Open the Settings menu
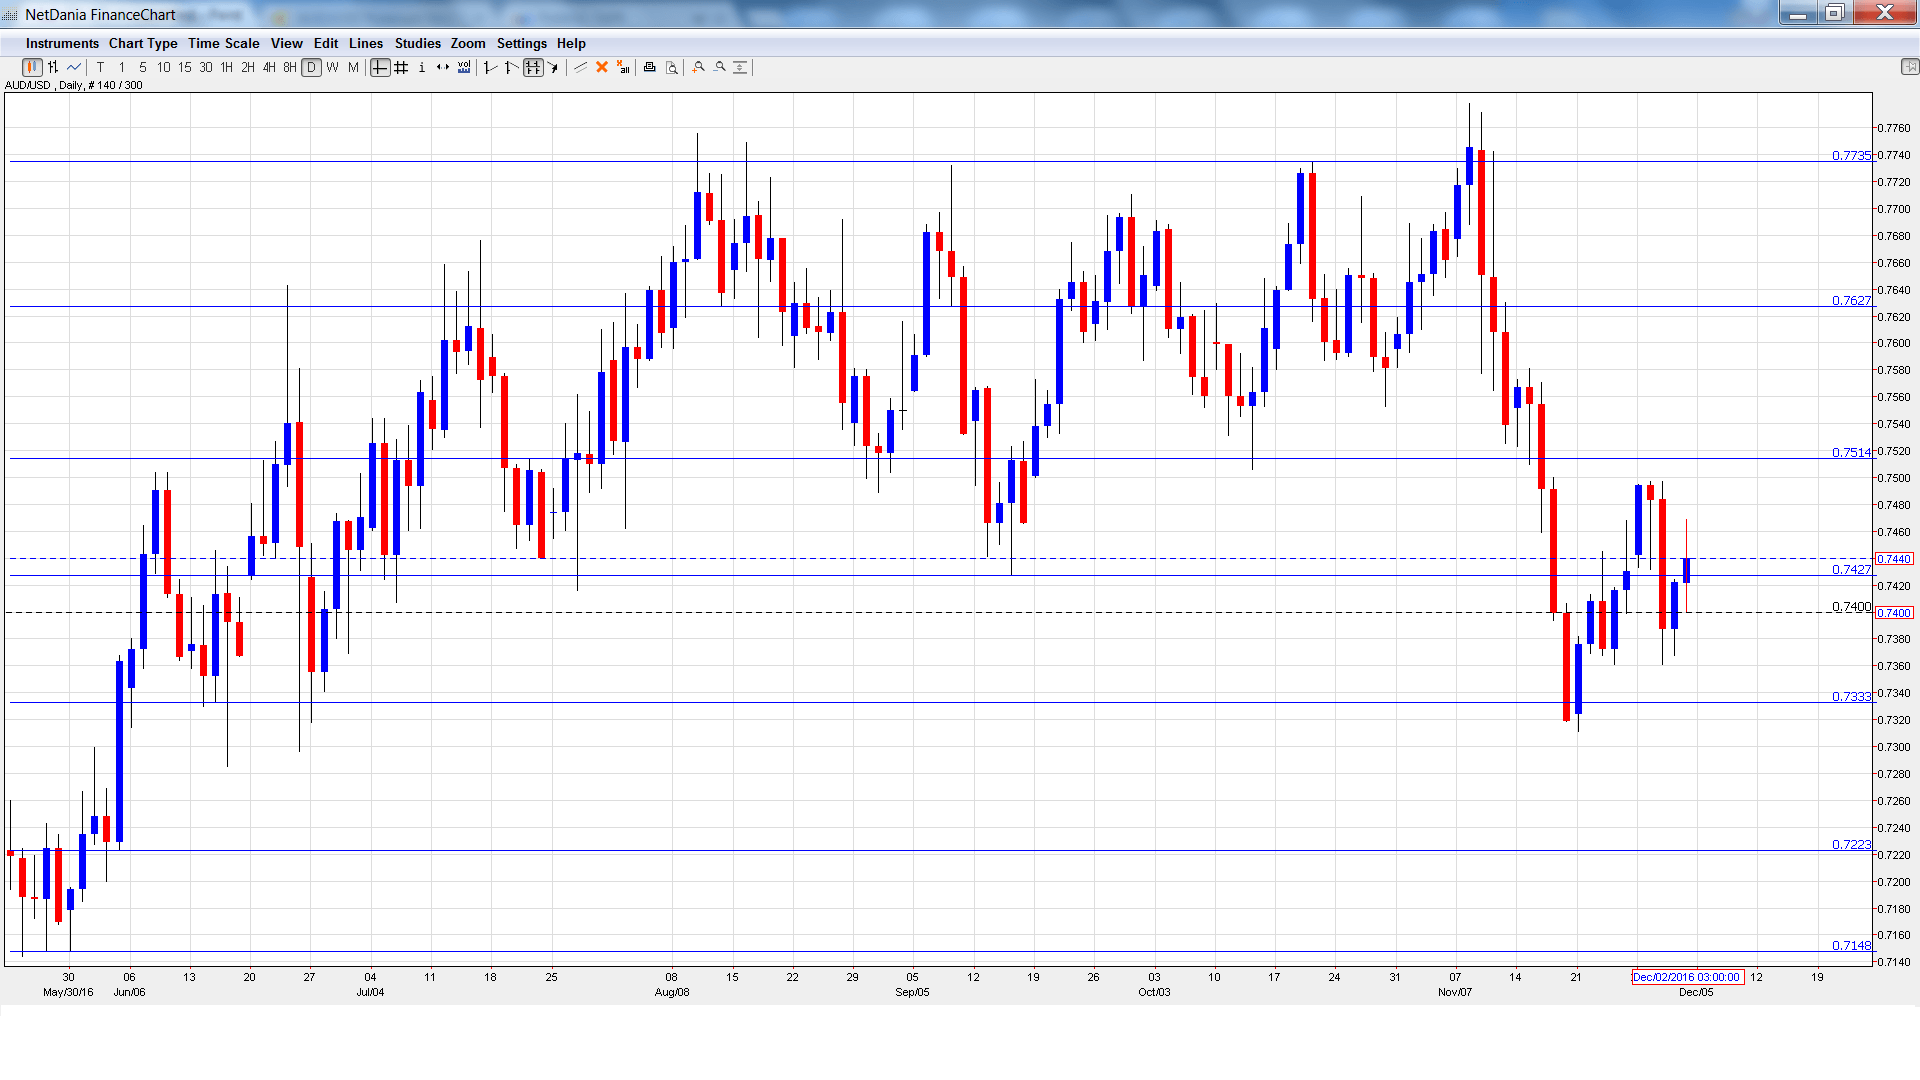1920x1080 pixels. 521,43
